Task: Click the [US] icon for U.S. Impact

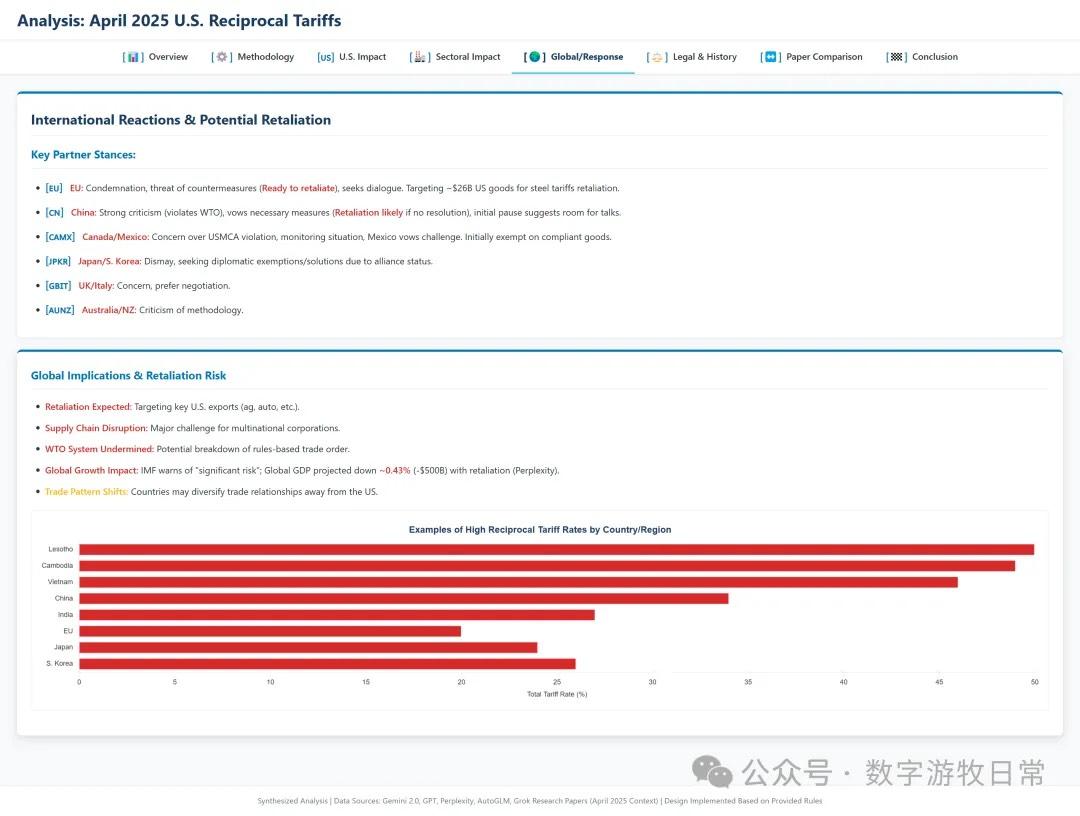Action: click(326, 57)
